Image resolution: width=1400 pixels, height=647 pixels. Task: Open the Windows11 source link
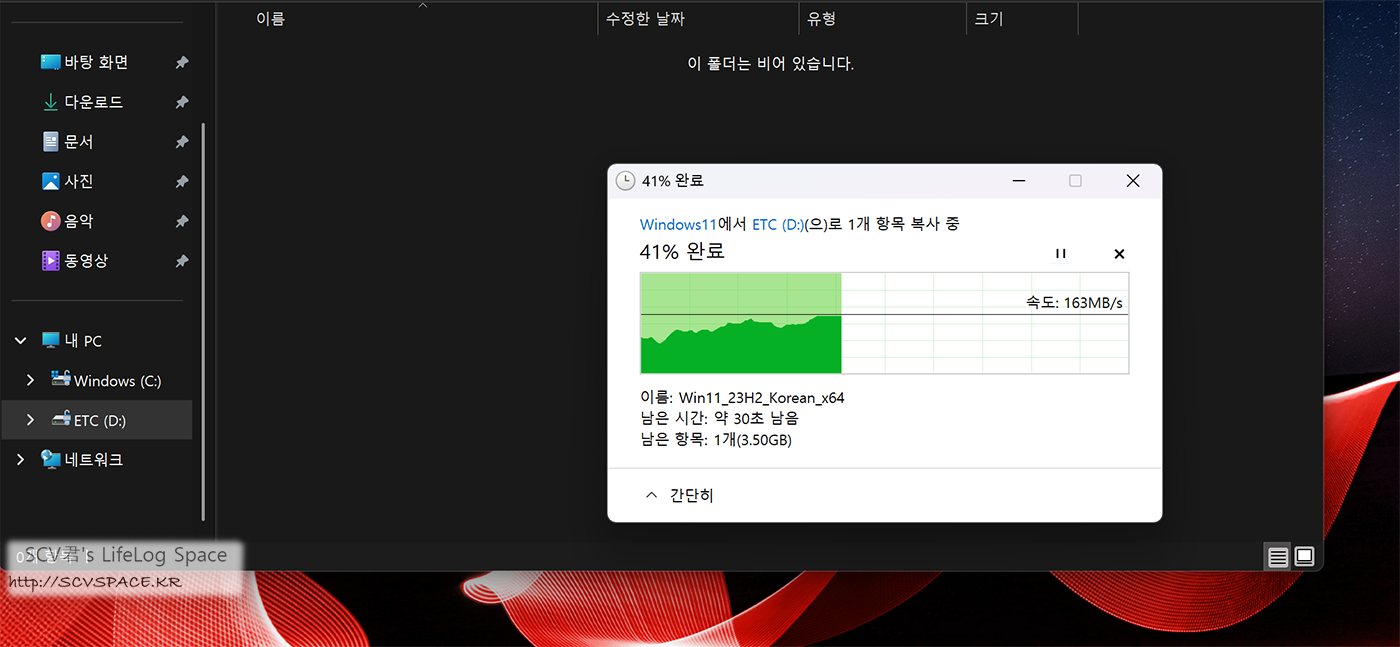(x=679, y=224)
